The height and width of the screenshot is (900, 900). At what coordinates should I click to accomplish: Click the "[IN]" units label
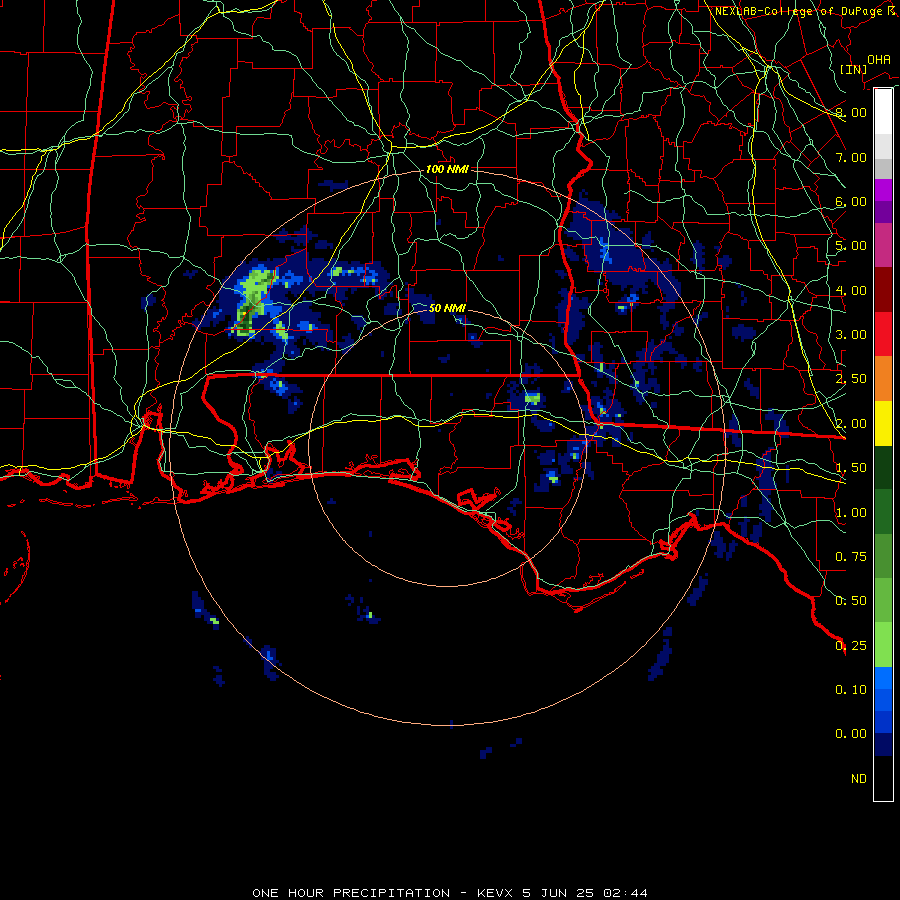click(853, 69)
